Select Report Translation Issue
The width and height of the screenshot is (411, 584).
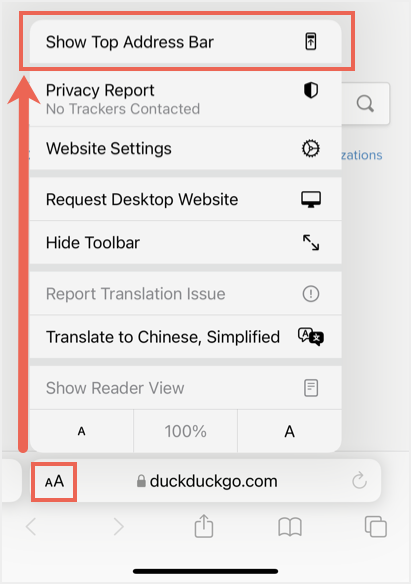pos(185,294)
